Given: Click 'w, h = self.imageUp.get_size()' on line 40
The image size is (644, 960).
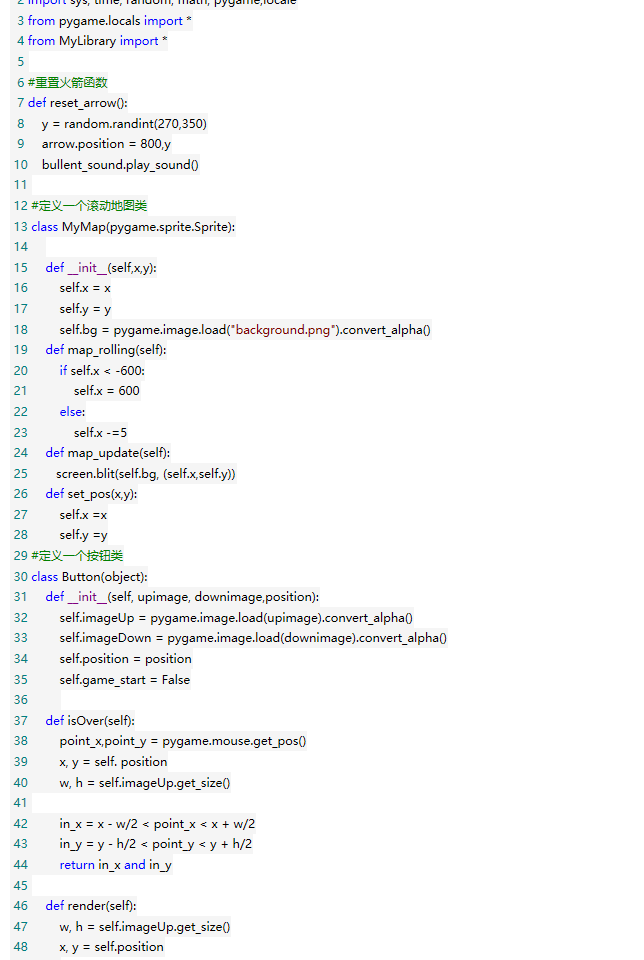Looking at the screenshot, I should tap(145, 783).
